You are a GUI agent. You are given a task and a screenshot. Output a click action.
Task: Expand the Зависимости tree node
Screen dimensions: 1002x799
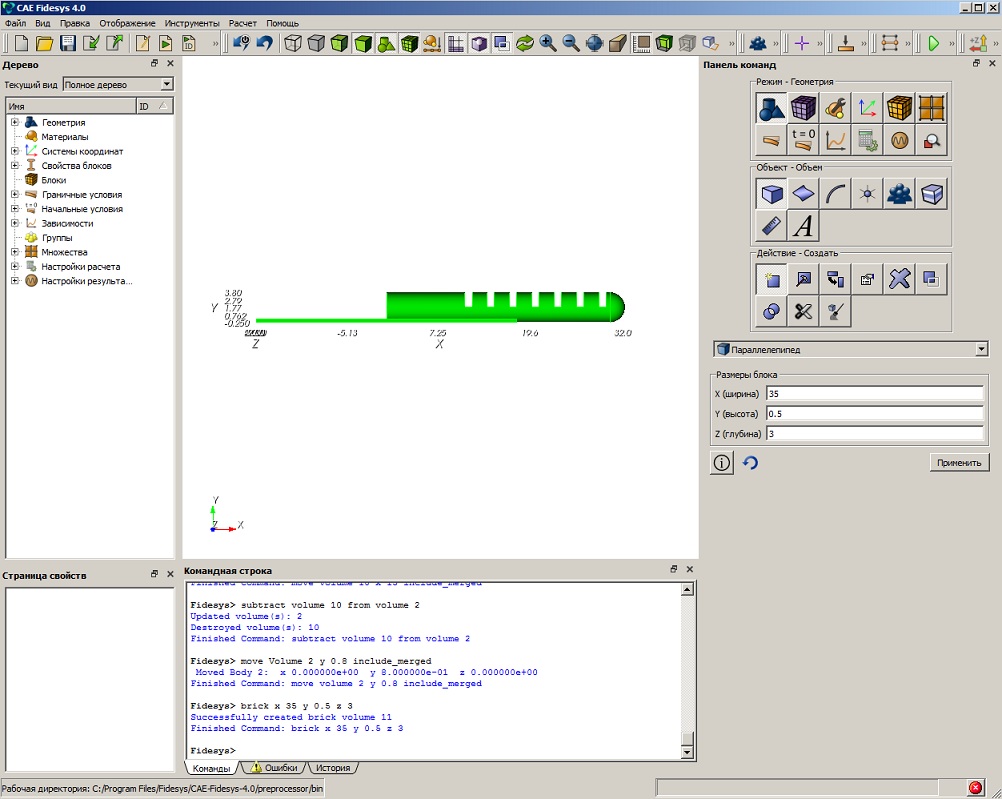click(15, 222)
